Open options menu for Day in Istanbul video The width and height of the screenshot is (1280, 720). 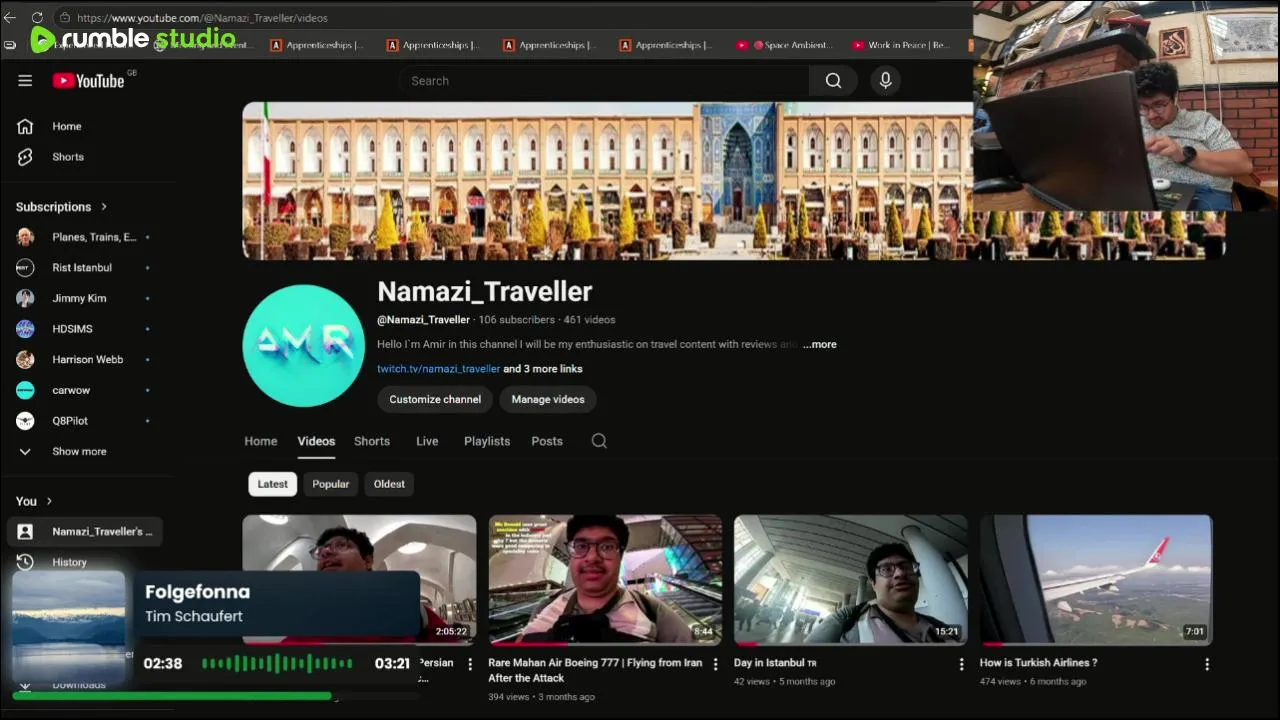[961, 664]
